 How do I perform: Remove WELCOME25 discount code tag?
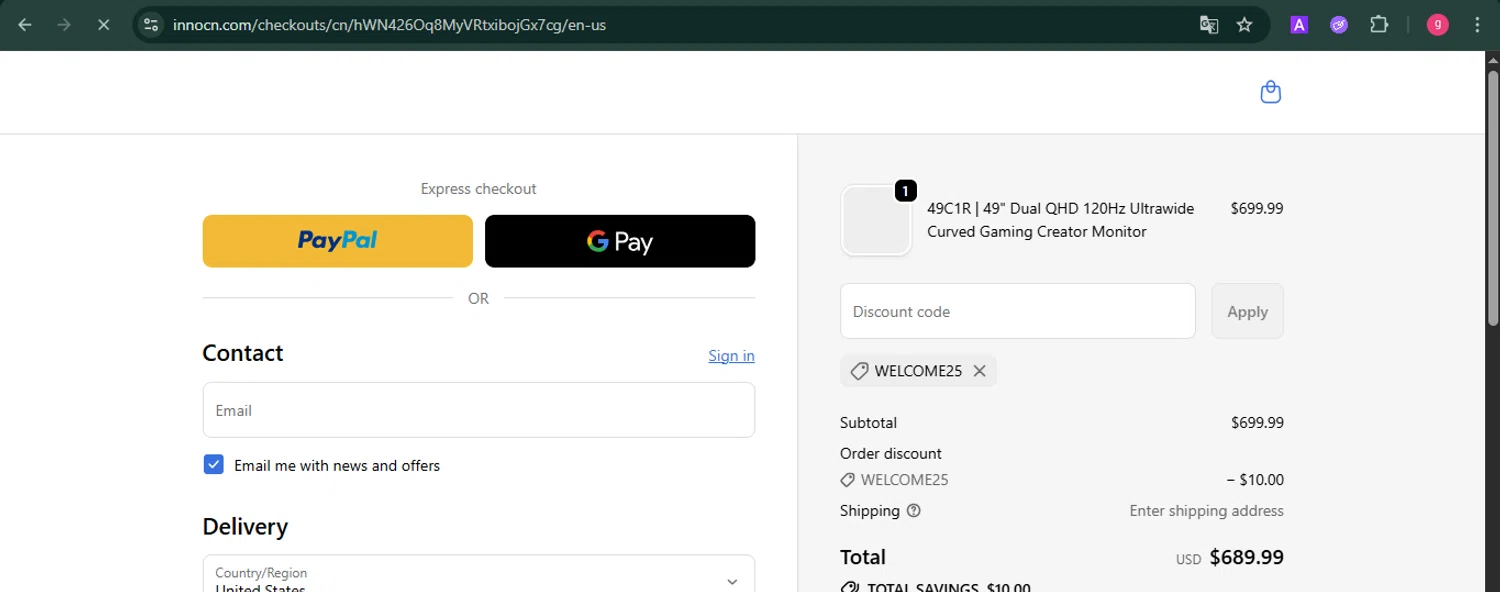pos(979,371)
